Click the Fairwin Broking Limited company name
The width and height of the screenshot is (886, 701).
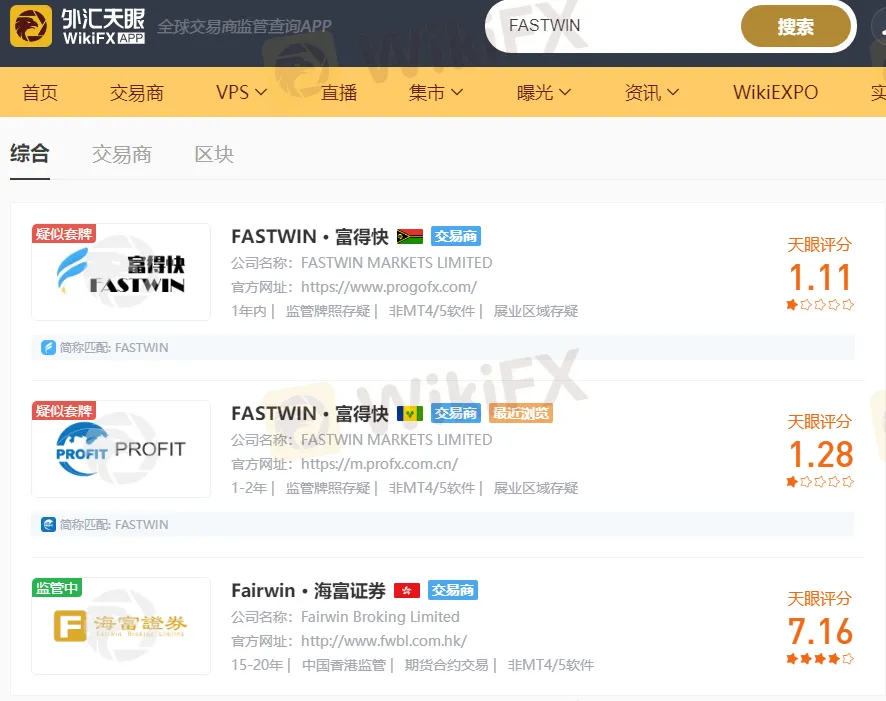[x=380, y=616]
